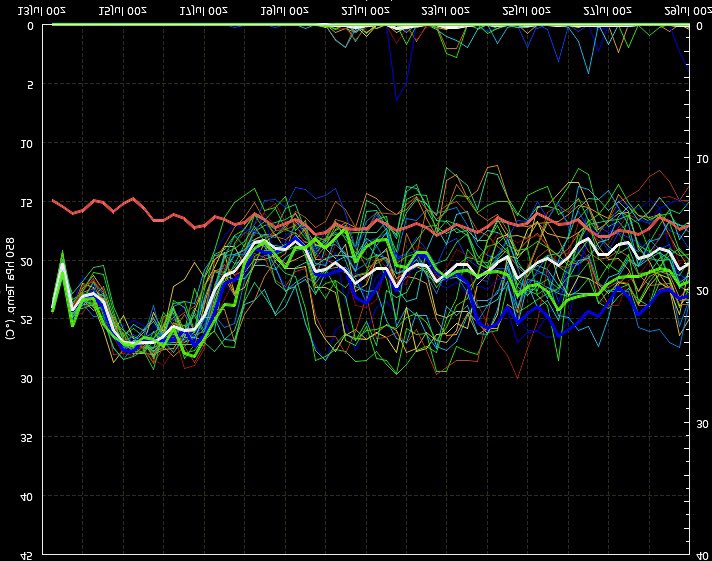This screenshot has width=712, height=561.
Task: Click the flipped date label 25Jul 00z
Action: (x=527, y=11)
